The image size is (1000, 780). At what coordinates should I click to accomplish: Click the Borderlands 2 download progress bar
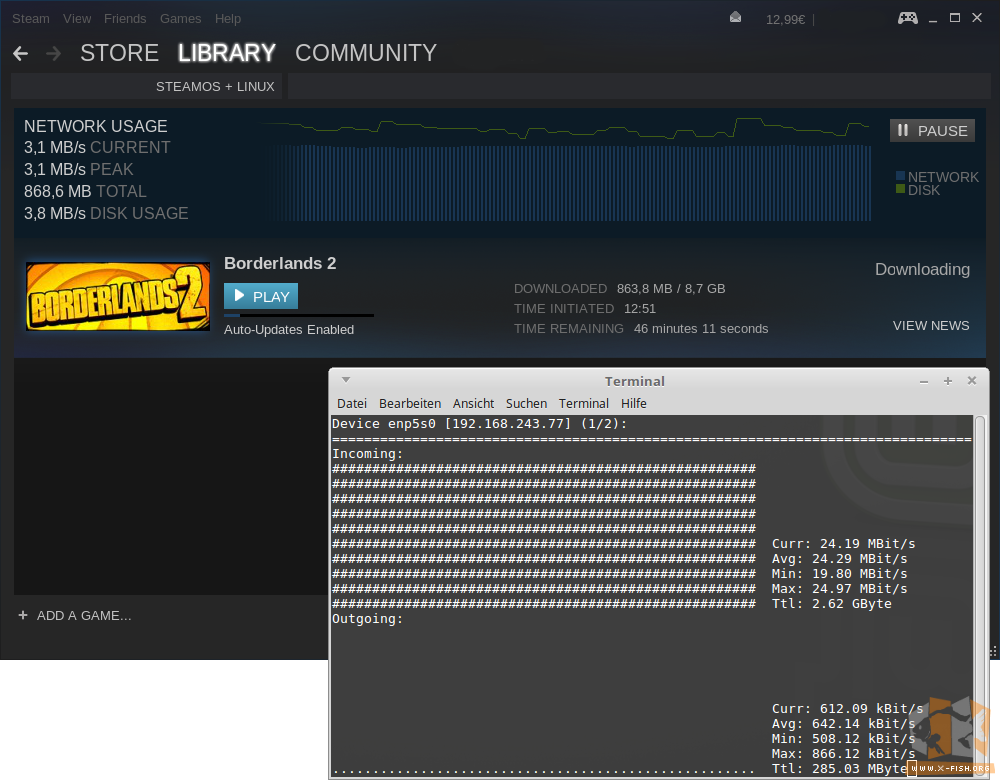coord(298,315)
